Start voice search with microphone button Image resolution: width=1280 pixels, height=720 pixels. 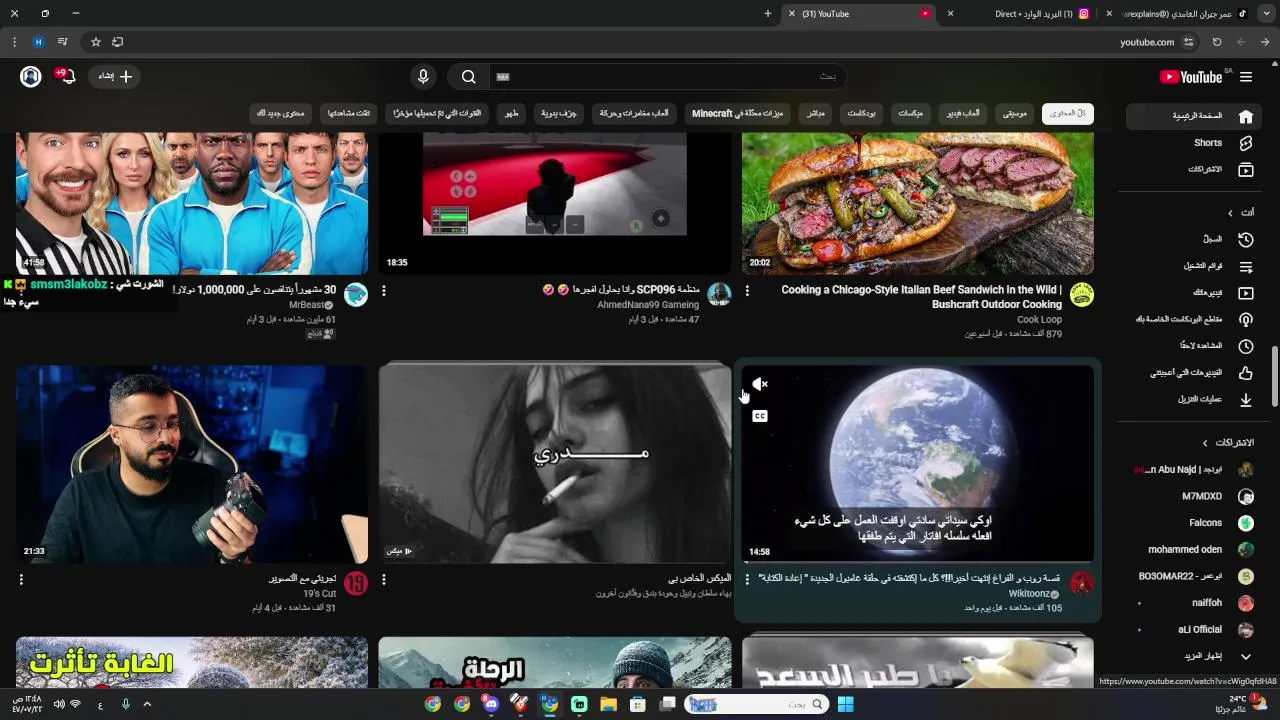423,77
